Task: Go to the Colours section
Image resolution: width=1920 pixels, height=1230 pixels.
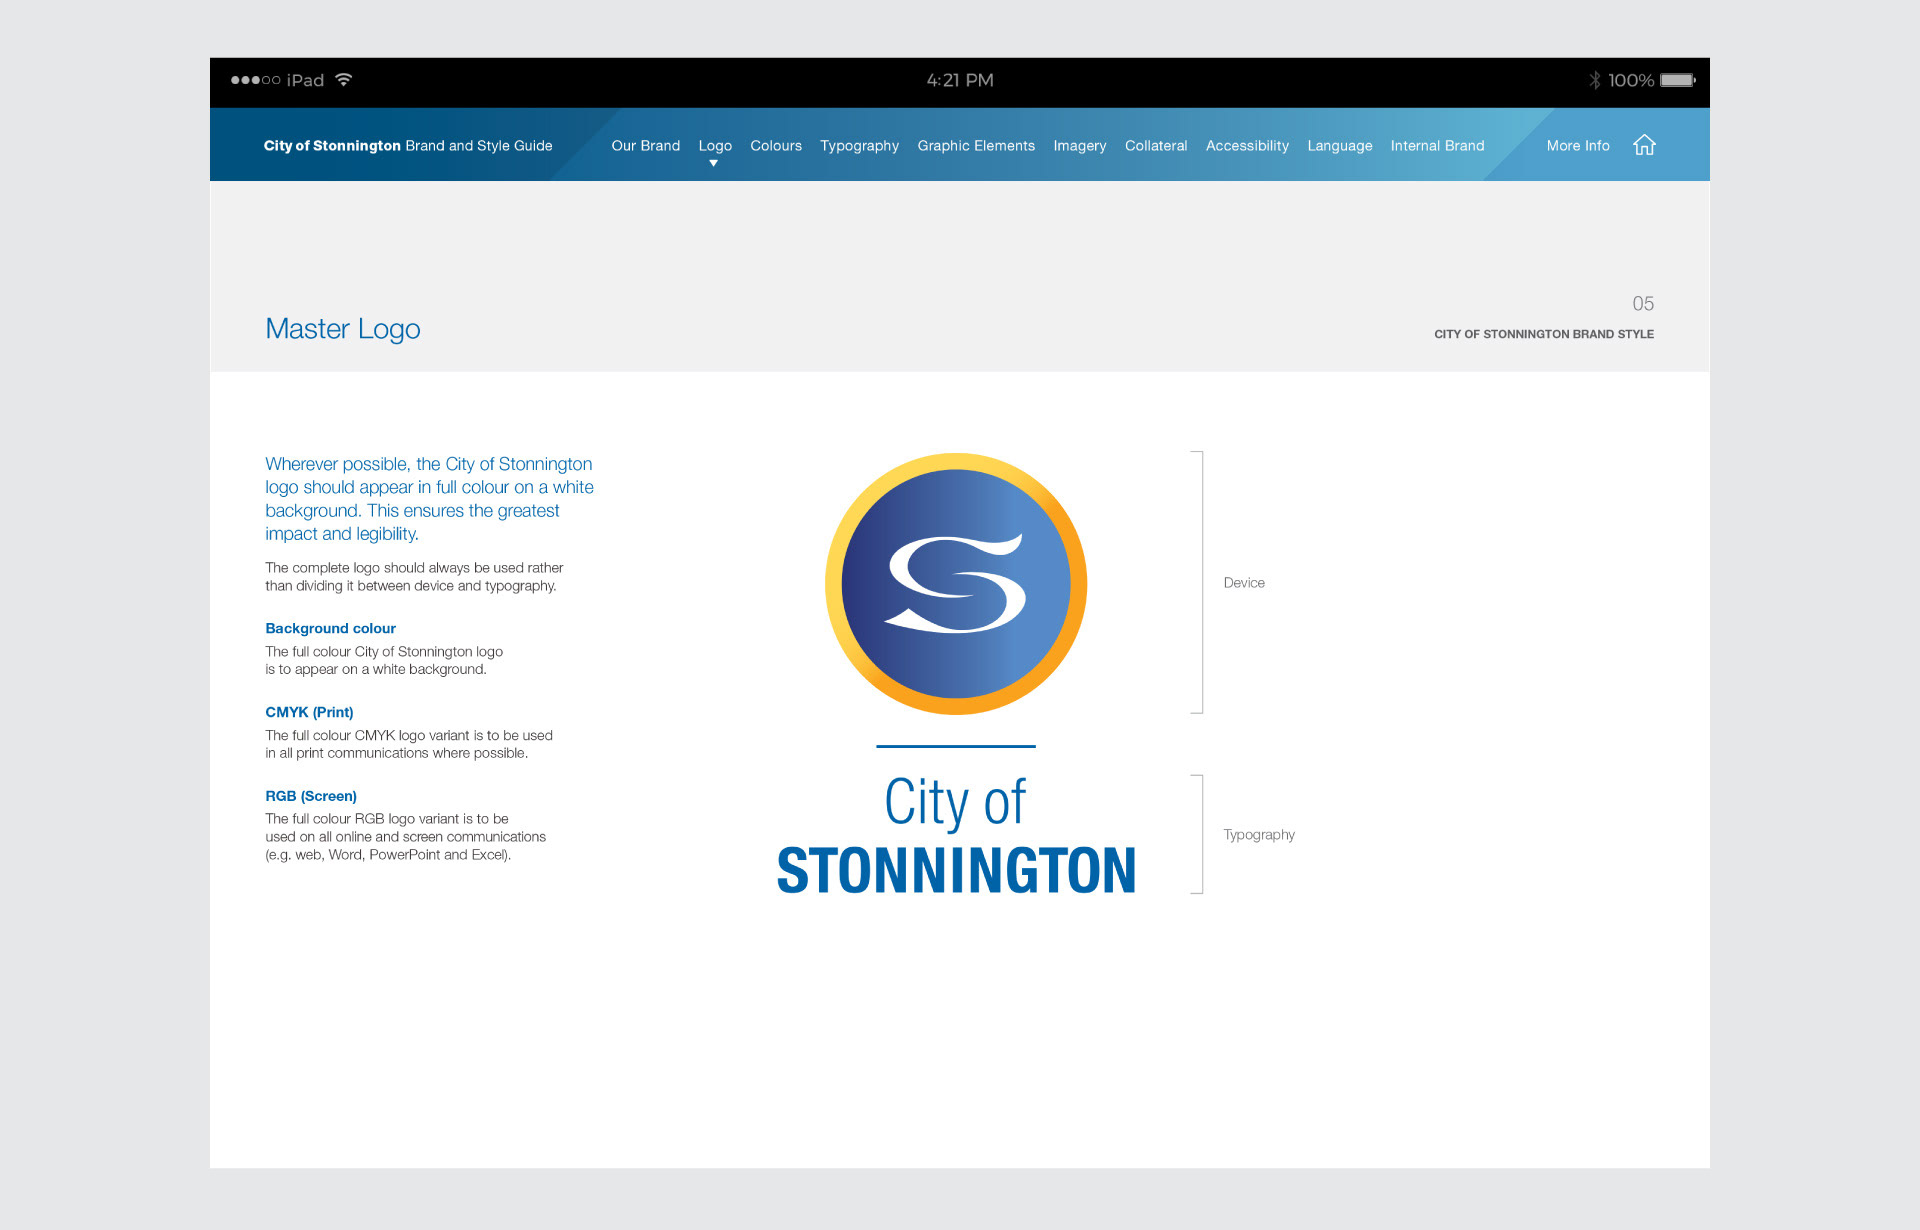Action: (x=776, y=146)
